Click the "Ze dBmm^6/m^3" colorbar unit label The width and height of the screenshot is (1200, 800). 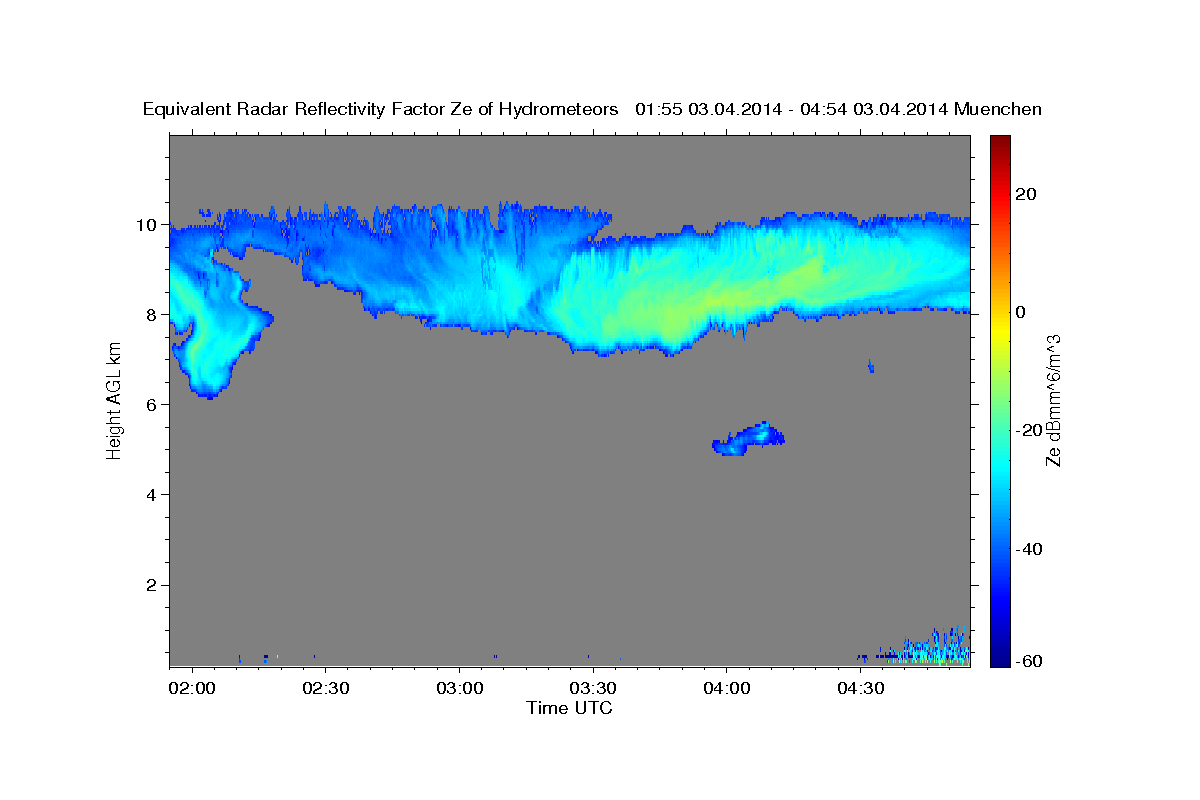tap(1053, 400)
